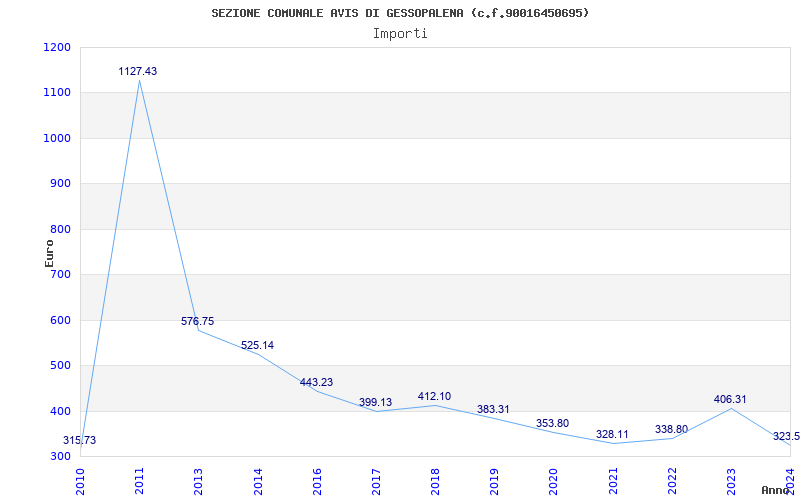
Task: Click the Euro axis label
Action: click(49, 254)
